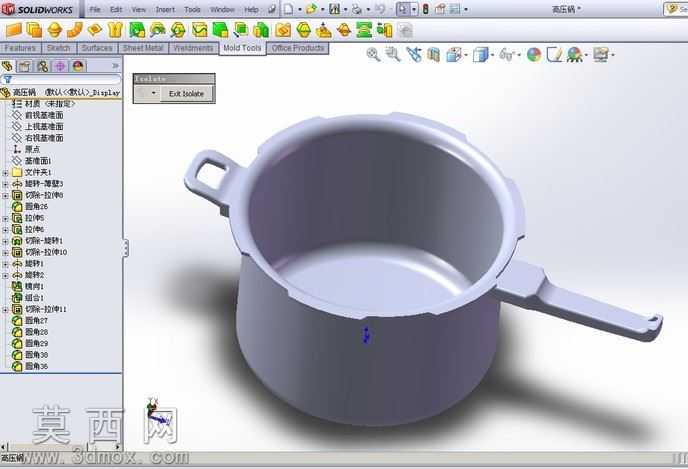Screen dimensions: 688x469
Task: Click the Open file folder icon
Action: tap(312, 9)
